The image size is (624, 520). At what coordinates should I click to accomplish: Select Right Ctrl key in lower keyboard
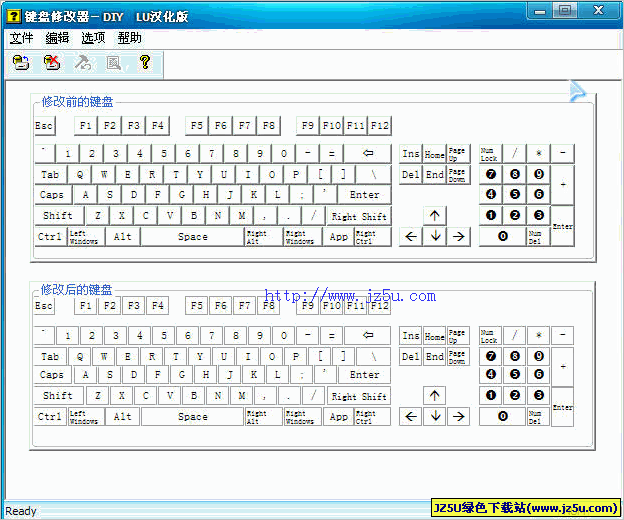point(372,417)
